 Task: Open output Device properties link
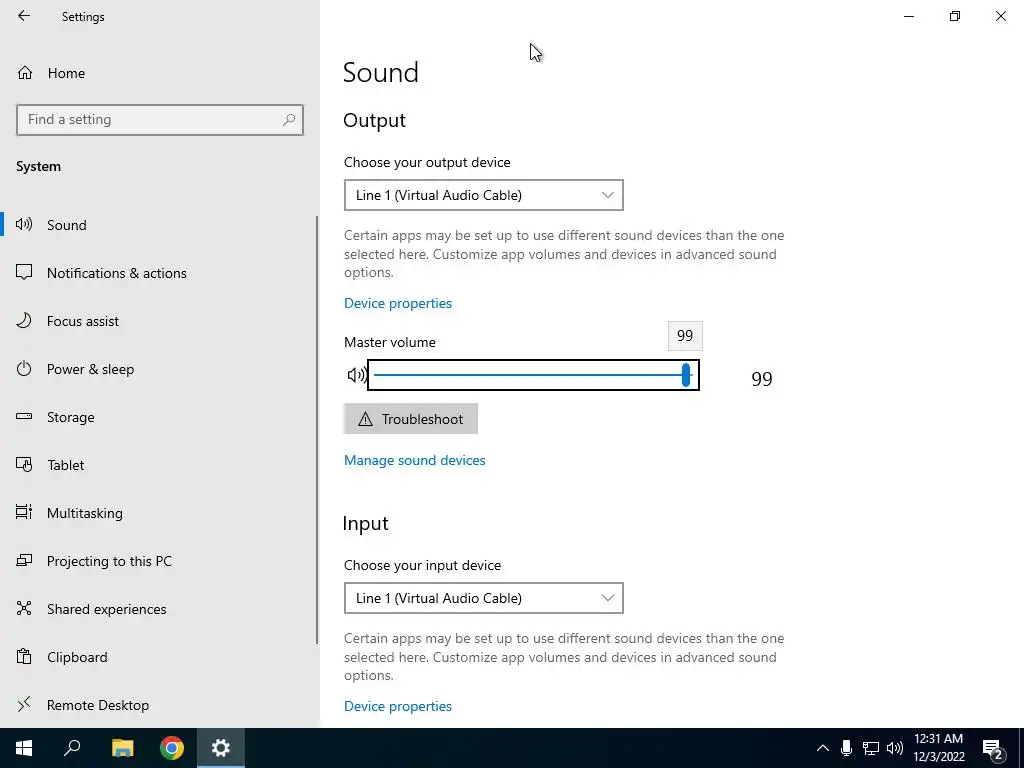pos(398,303)
